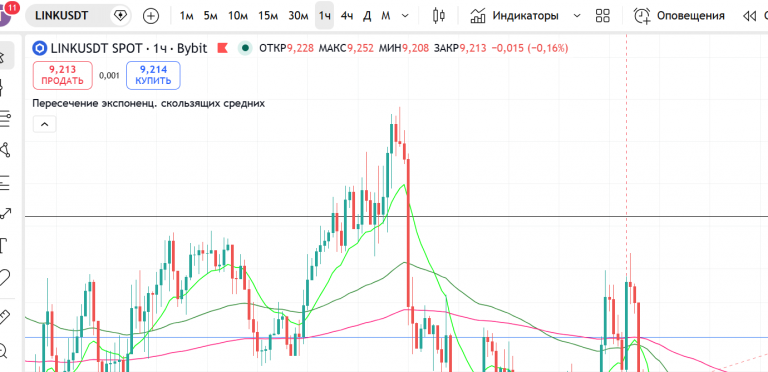Select the pattern drawing tool with nodes
The height and width of the screenshot is (372, 768).
4,150
